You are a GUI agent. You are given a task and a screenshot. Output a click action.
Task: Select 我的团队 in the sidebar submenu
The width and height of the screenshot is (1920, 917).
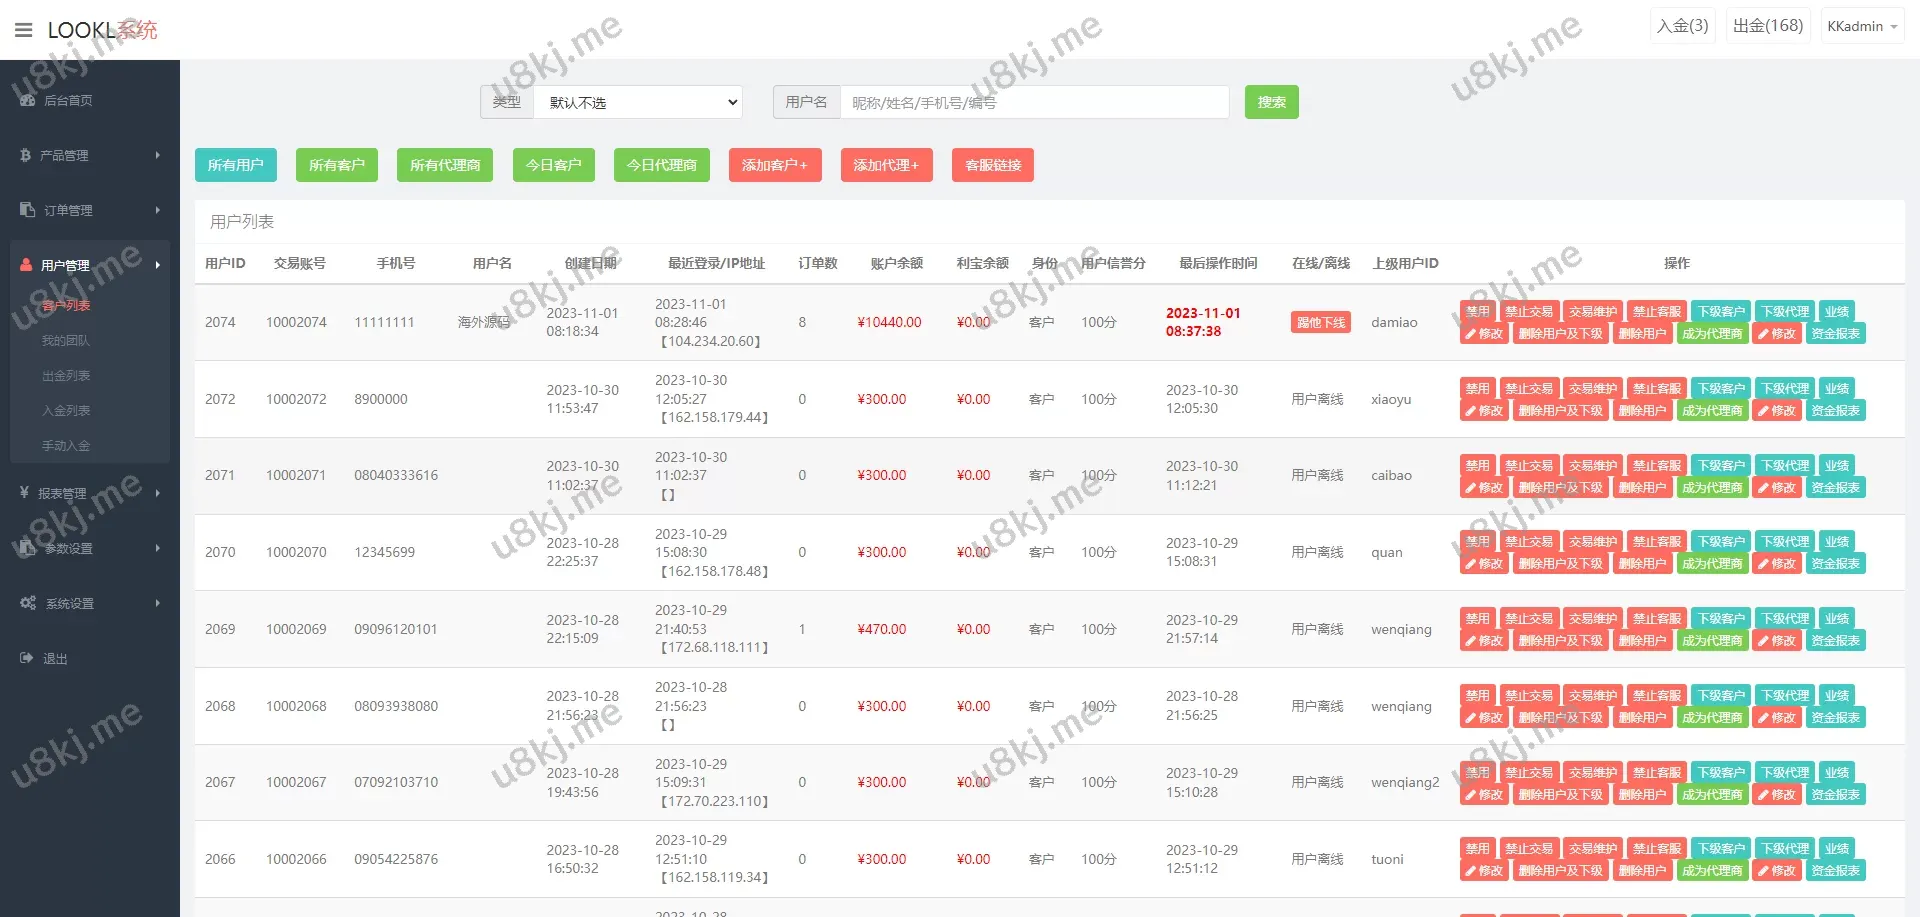66,341
